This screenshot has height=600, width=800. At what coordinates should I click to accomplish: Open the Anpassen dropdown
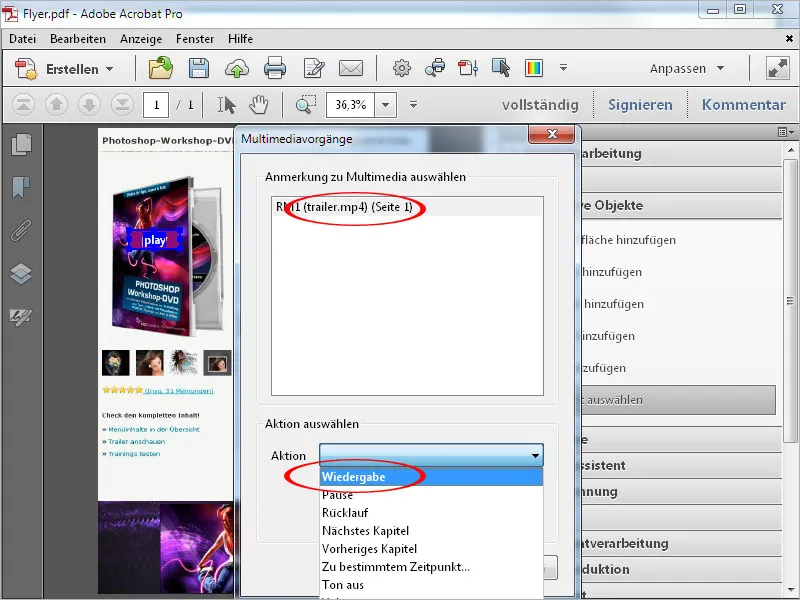click(x=687, y=68)
